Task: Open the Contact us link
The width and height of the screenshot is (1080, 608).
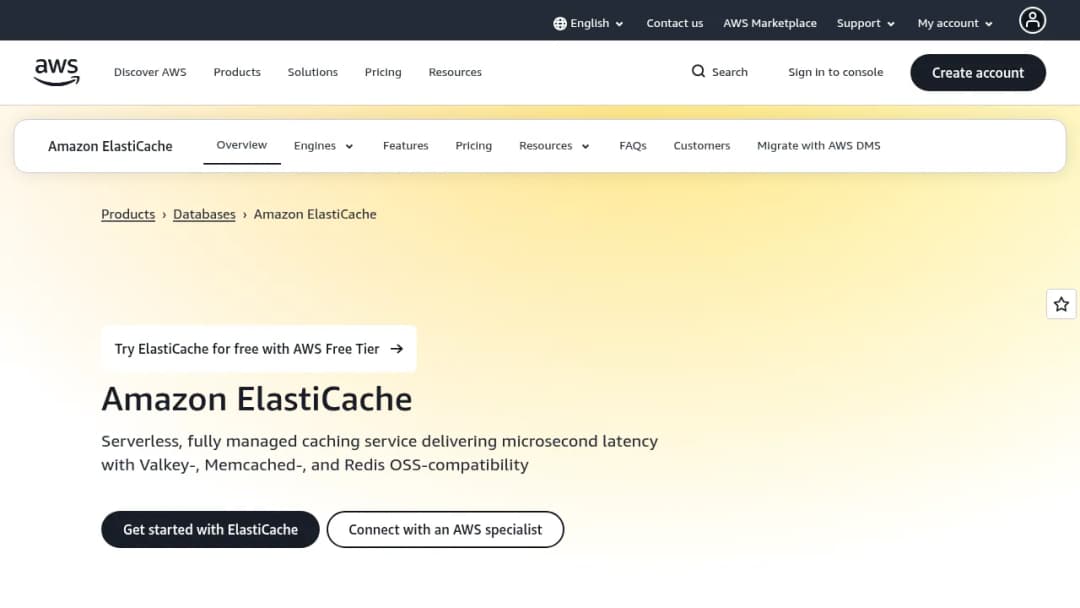Action: [x=674, y=23]
